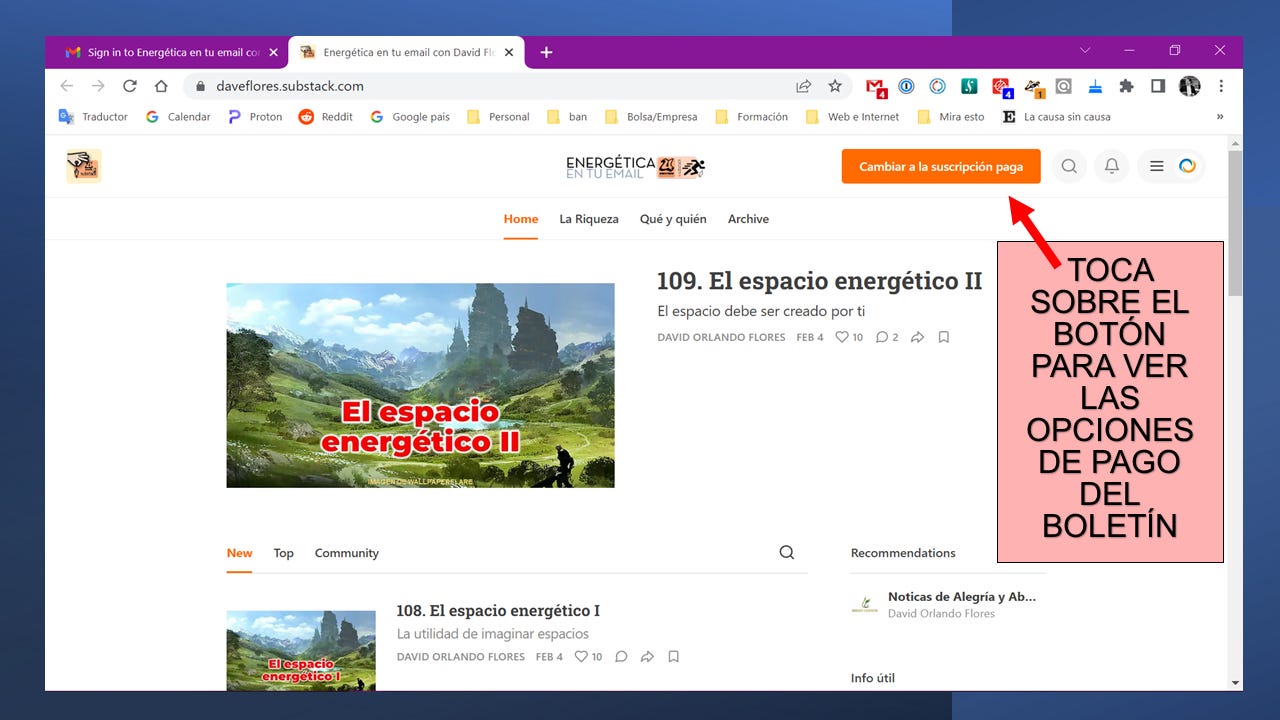Click the publication logo at top left
This screenshot has height=720, width=1280.
pyautogui.click(x=84, y=166)
